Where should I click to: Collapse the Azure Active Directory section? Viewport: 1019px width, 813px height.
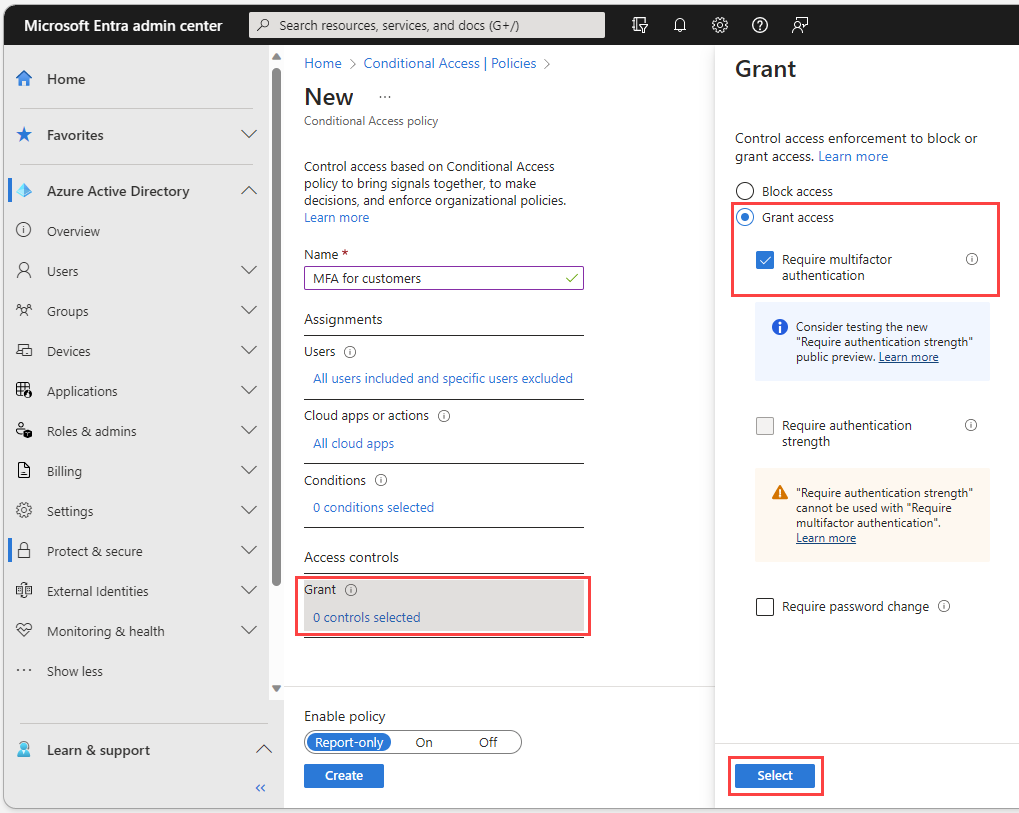[x=249, y=191]
